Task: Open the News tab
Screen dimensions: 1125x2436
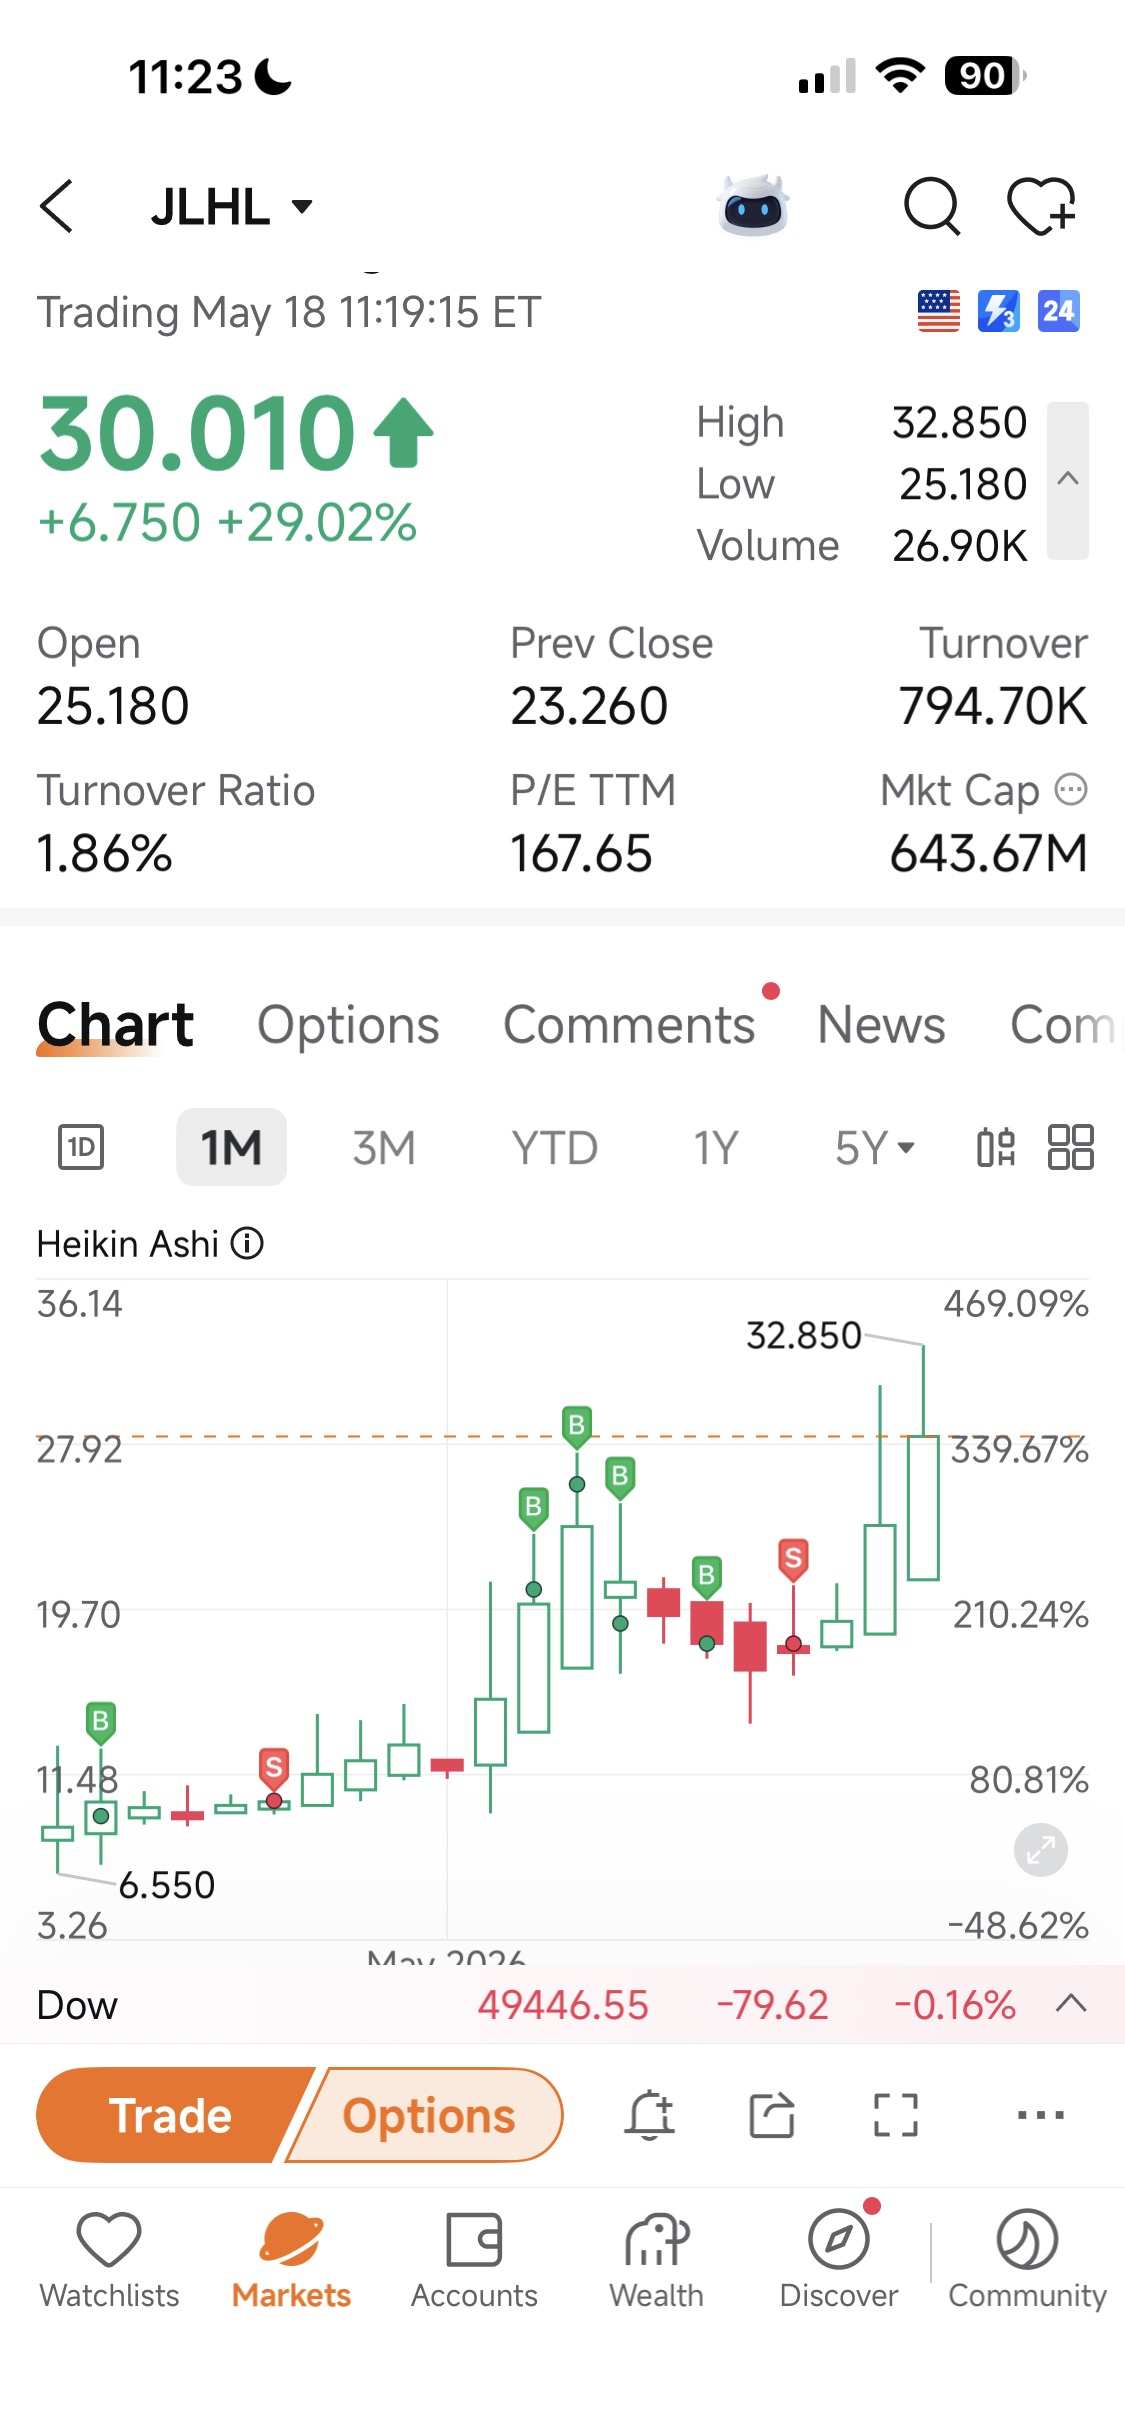Action: tap(881, 1025)
